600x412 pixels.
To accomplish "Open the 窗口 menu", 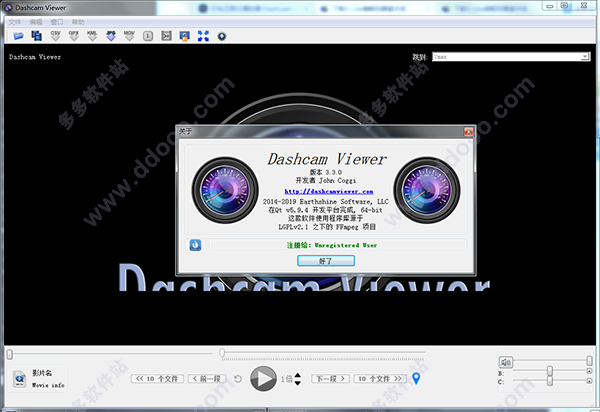I will [x=57, y=22].
